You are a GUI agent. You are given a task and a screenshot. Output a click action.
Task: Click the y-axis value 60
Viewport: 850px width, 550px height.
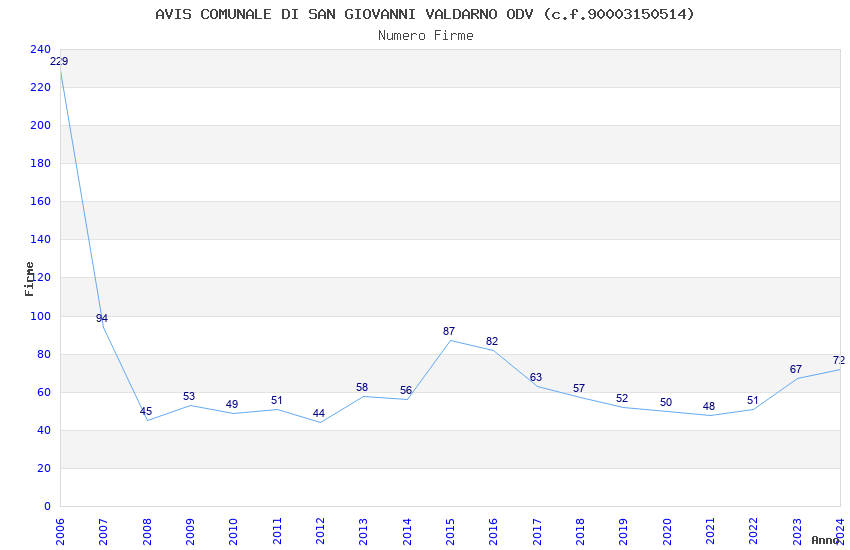(44, 392)
